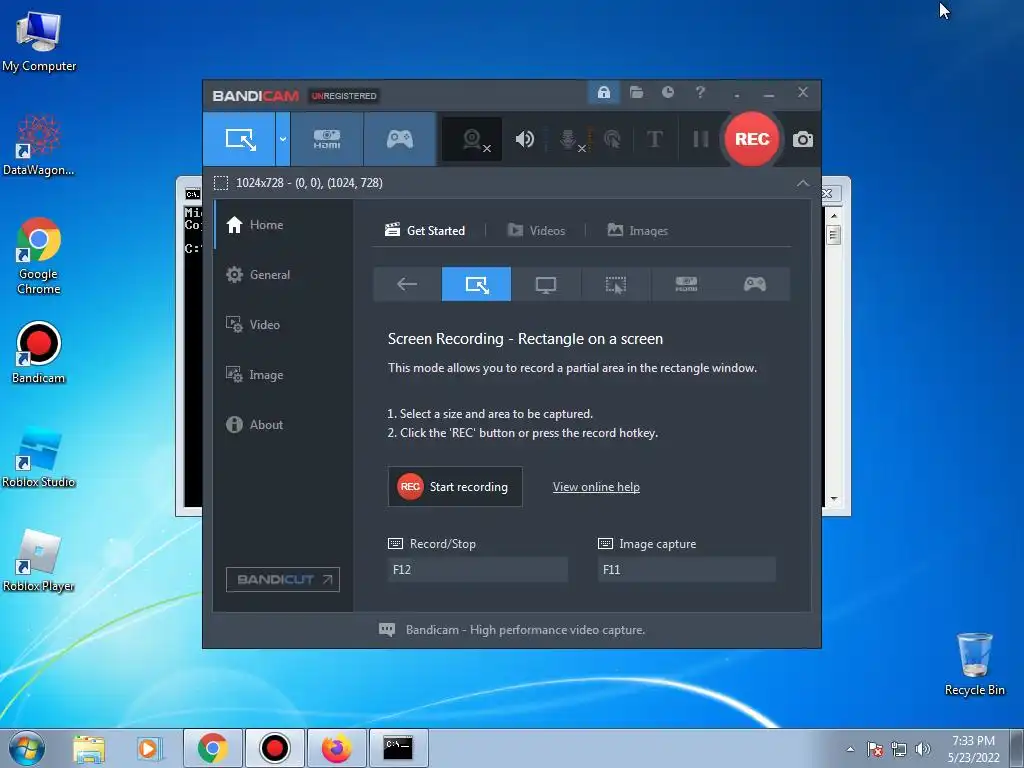This screenshot has width=1024, height=768.
Task: Toggle the webcam overlay
Action: 472,139
